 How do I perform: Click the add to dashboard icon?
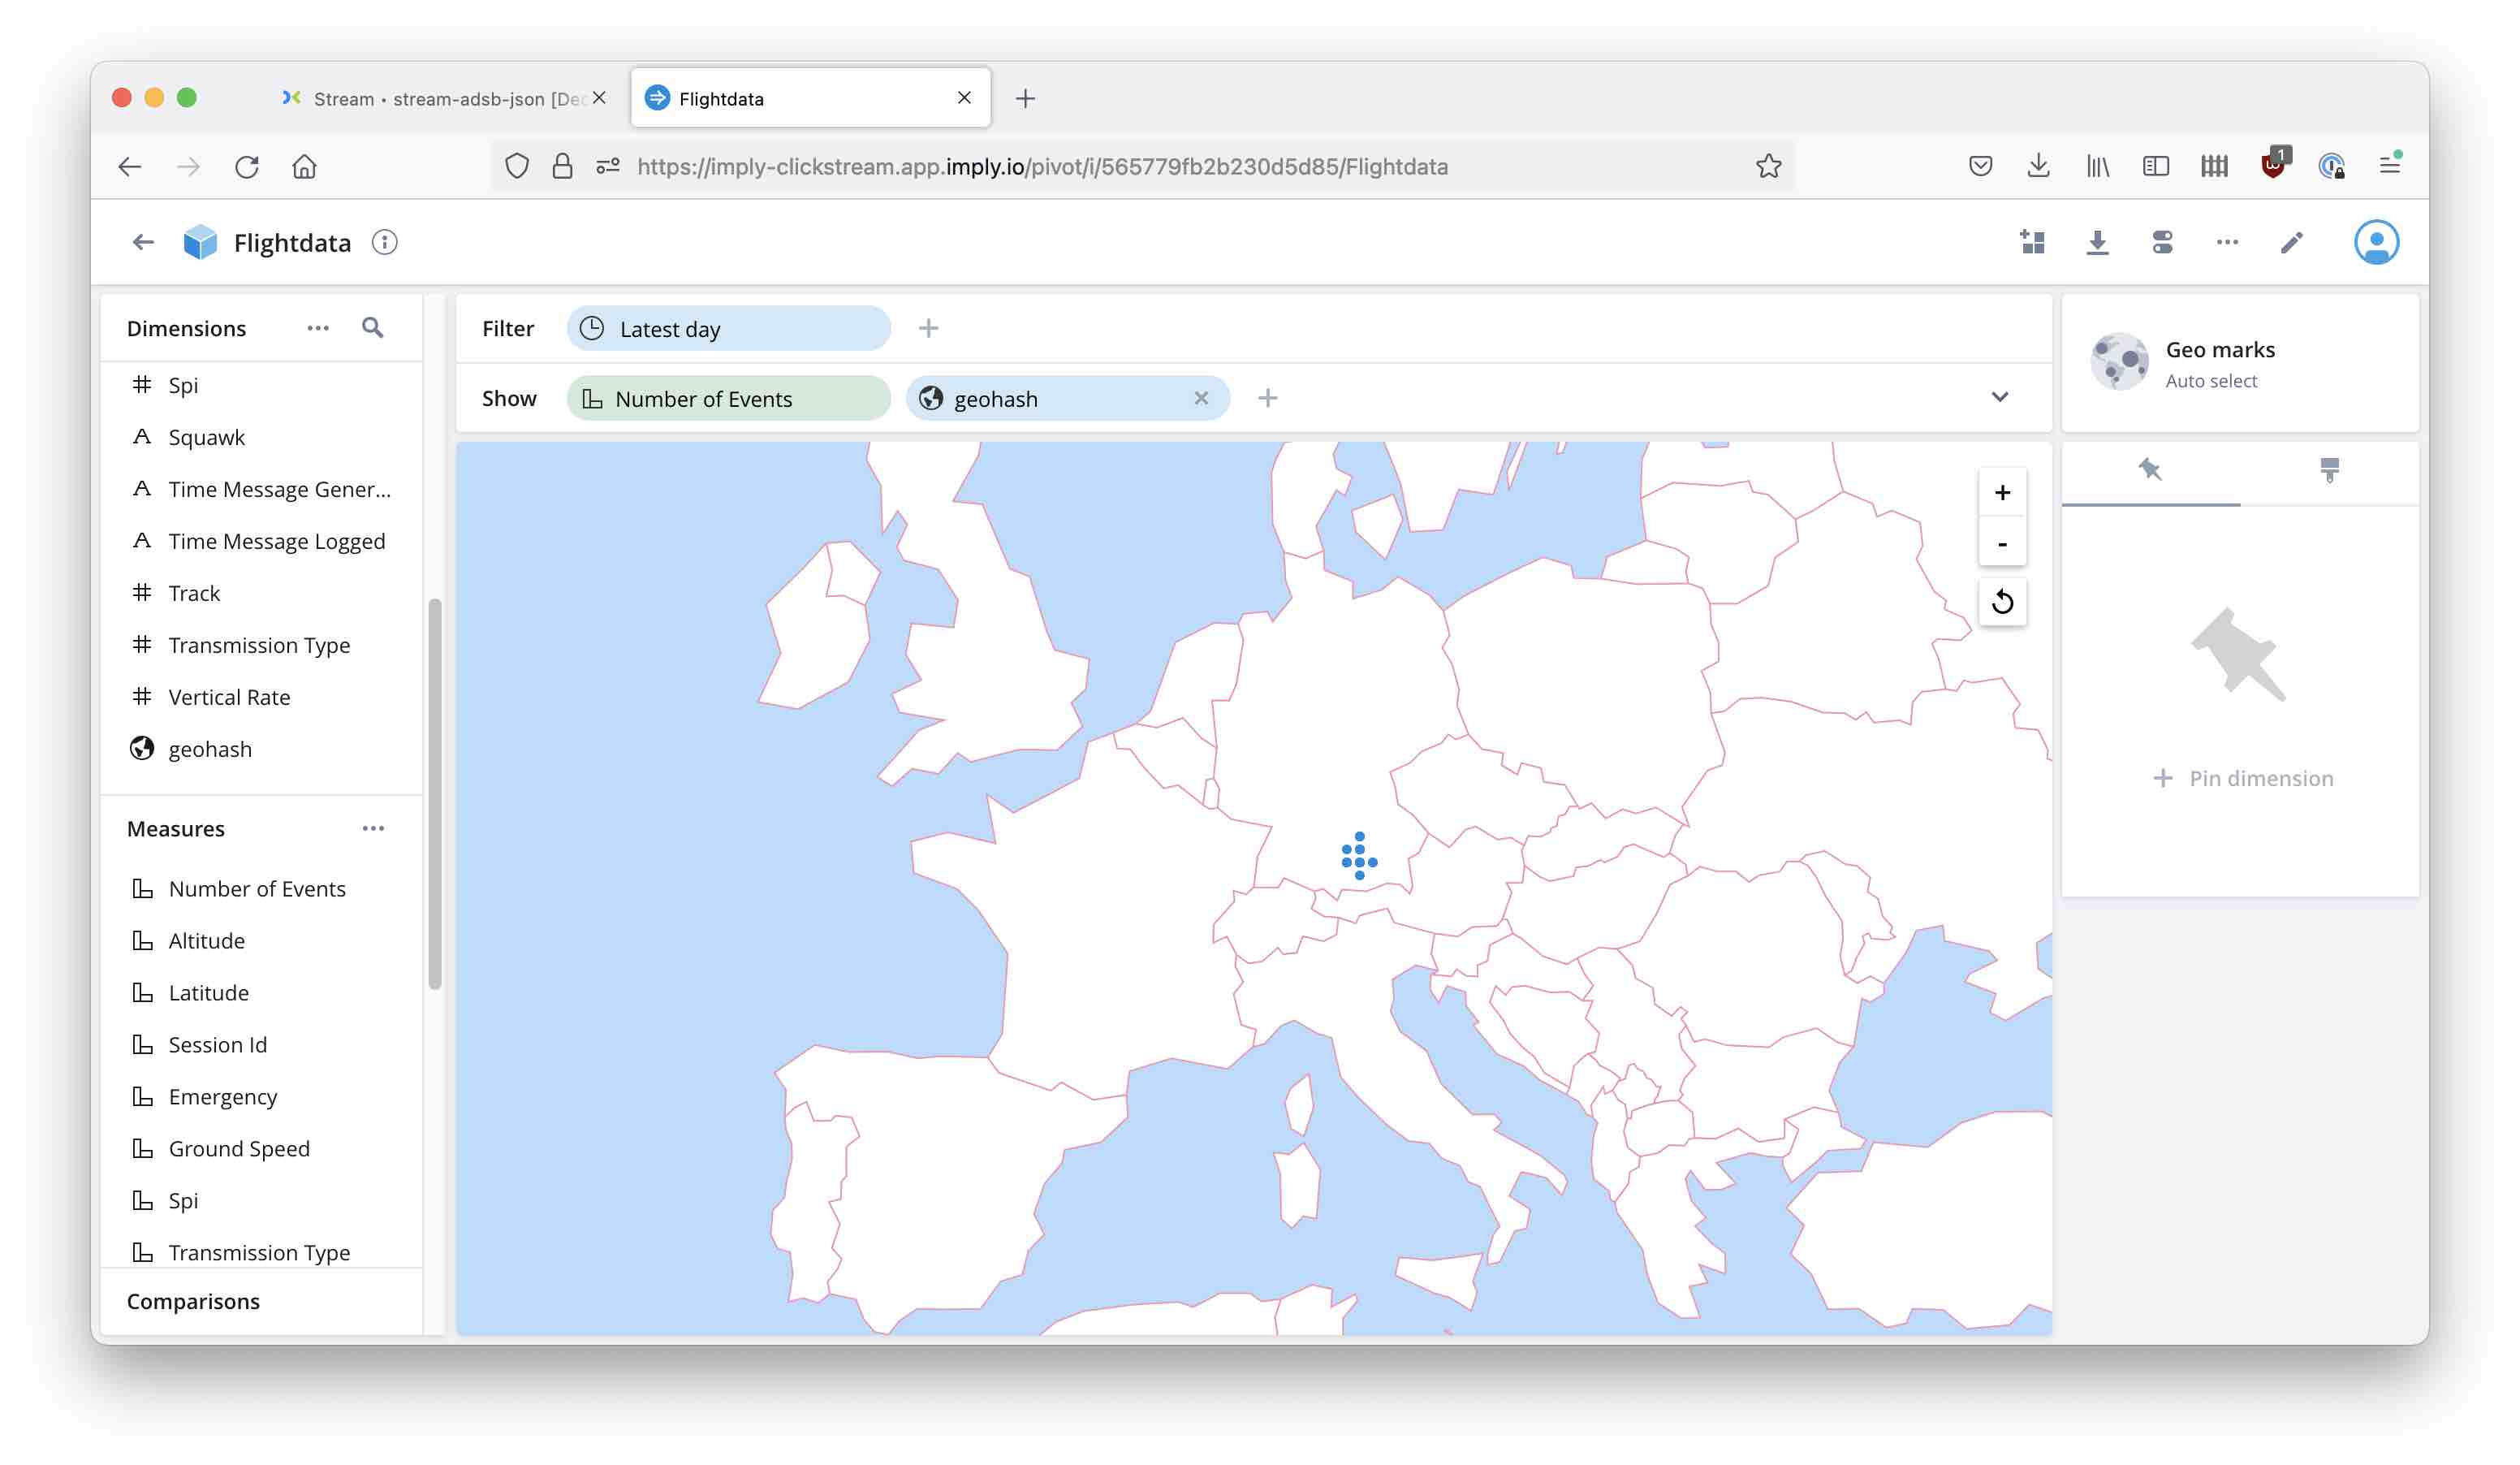(x=2032, y=242)
